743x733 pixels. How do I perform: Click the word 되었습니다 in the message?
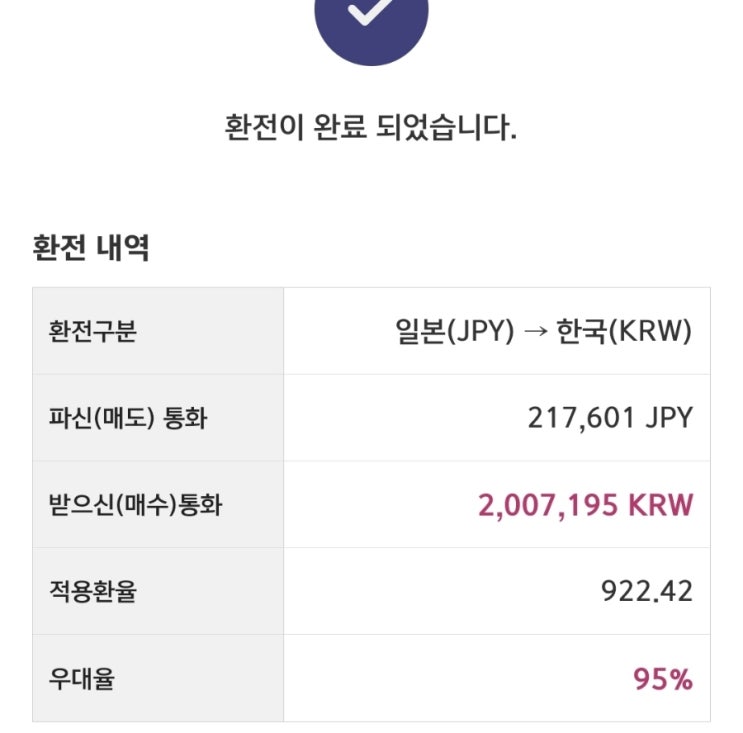coord(456,129)
